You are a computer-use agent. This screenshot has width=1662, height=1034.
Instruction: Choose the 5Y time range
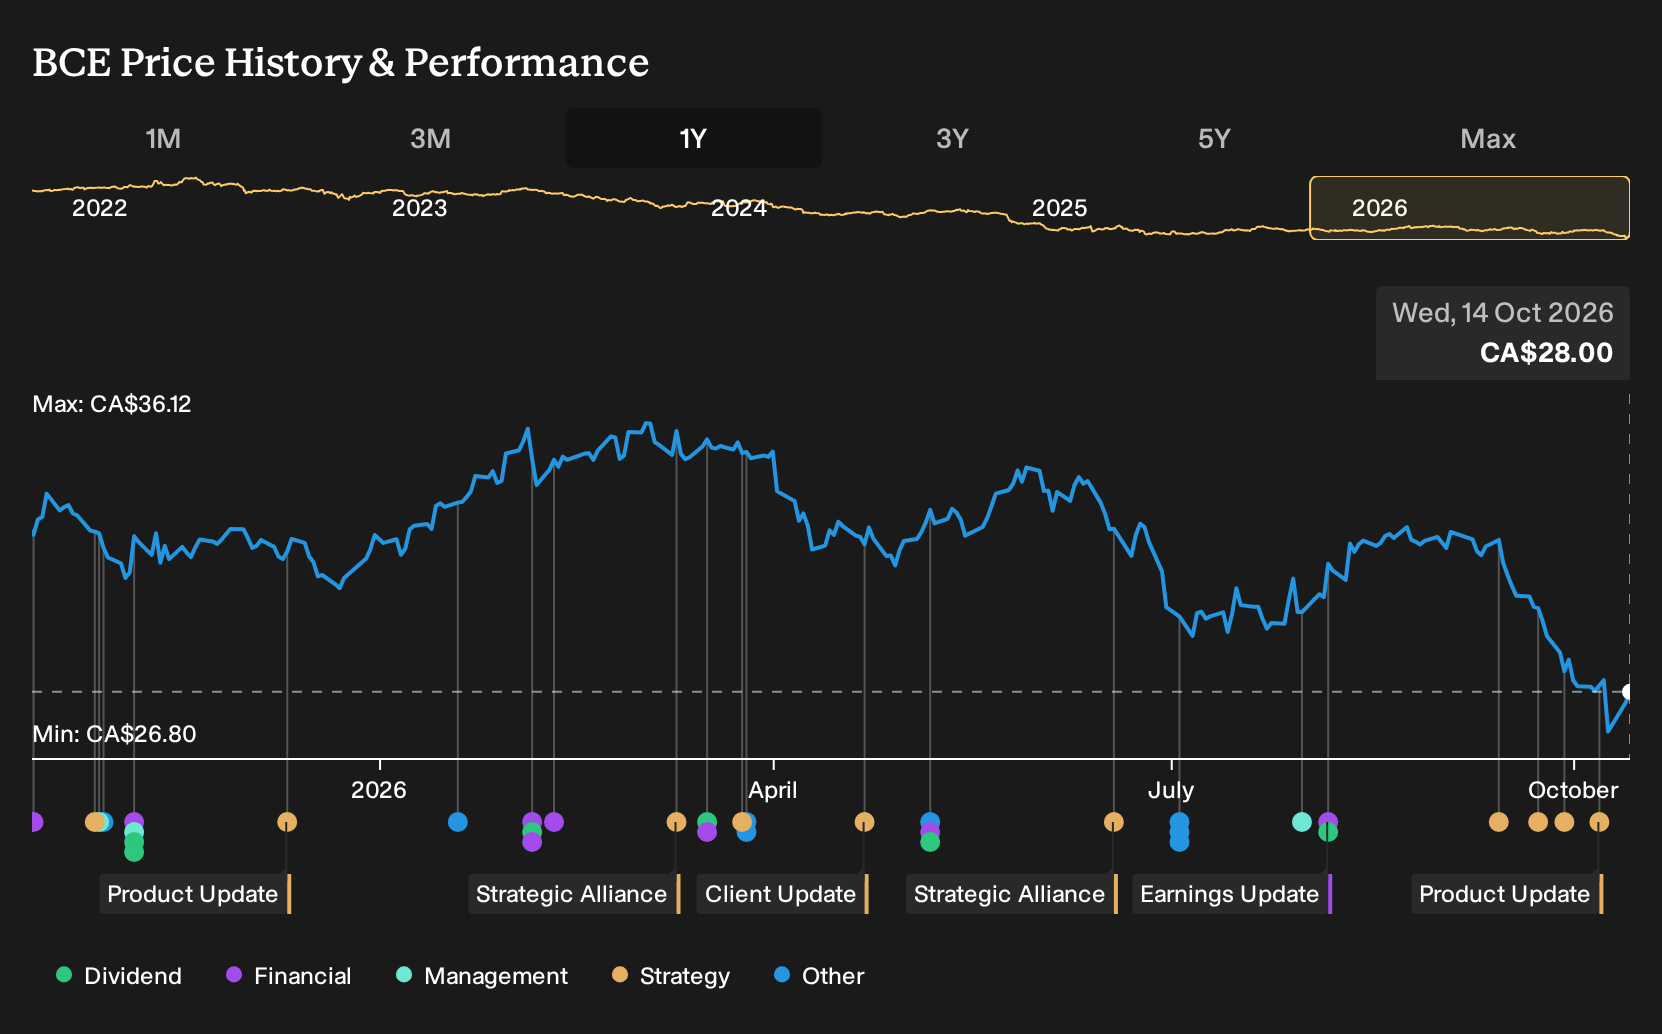point(1214,138)
